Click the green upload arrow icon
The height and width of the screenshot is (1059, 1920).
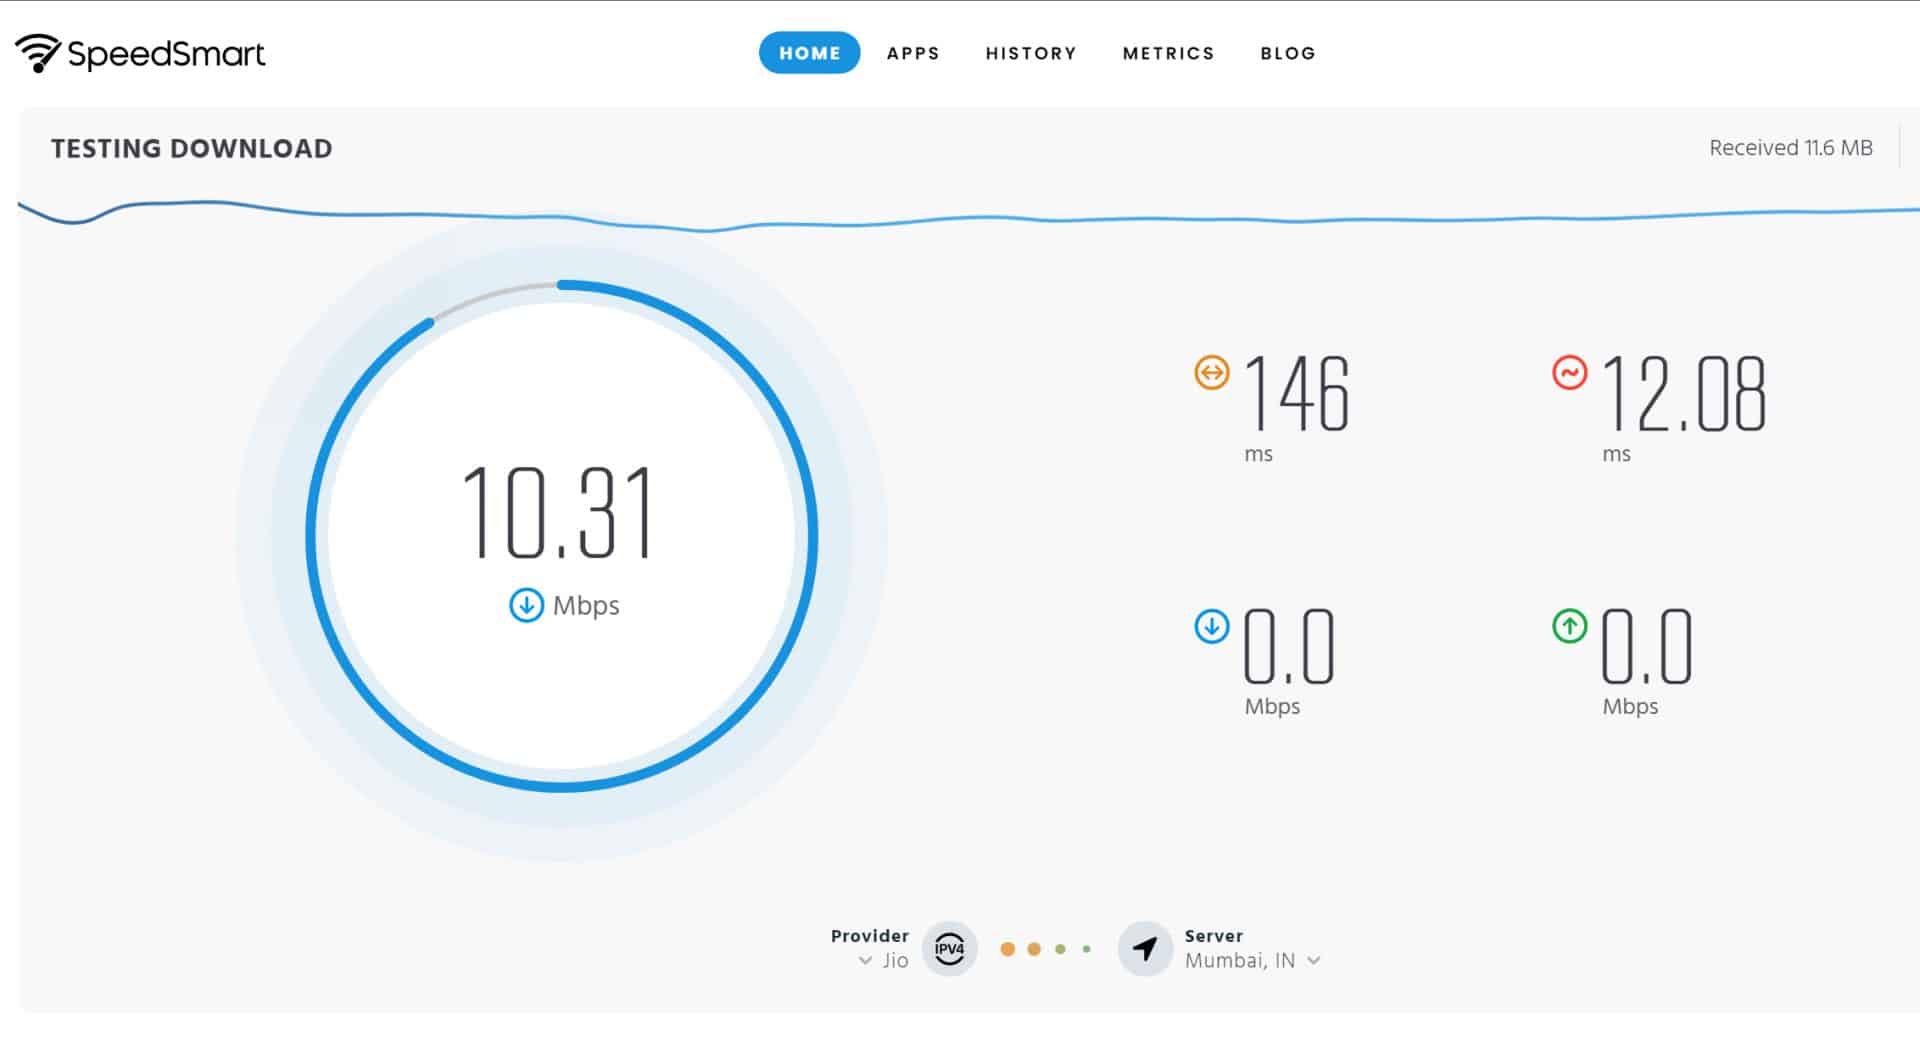(x=1571, y=627)
